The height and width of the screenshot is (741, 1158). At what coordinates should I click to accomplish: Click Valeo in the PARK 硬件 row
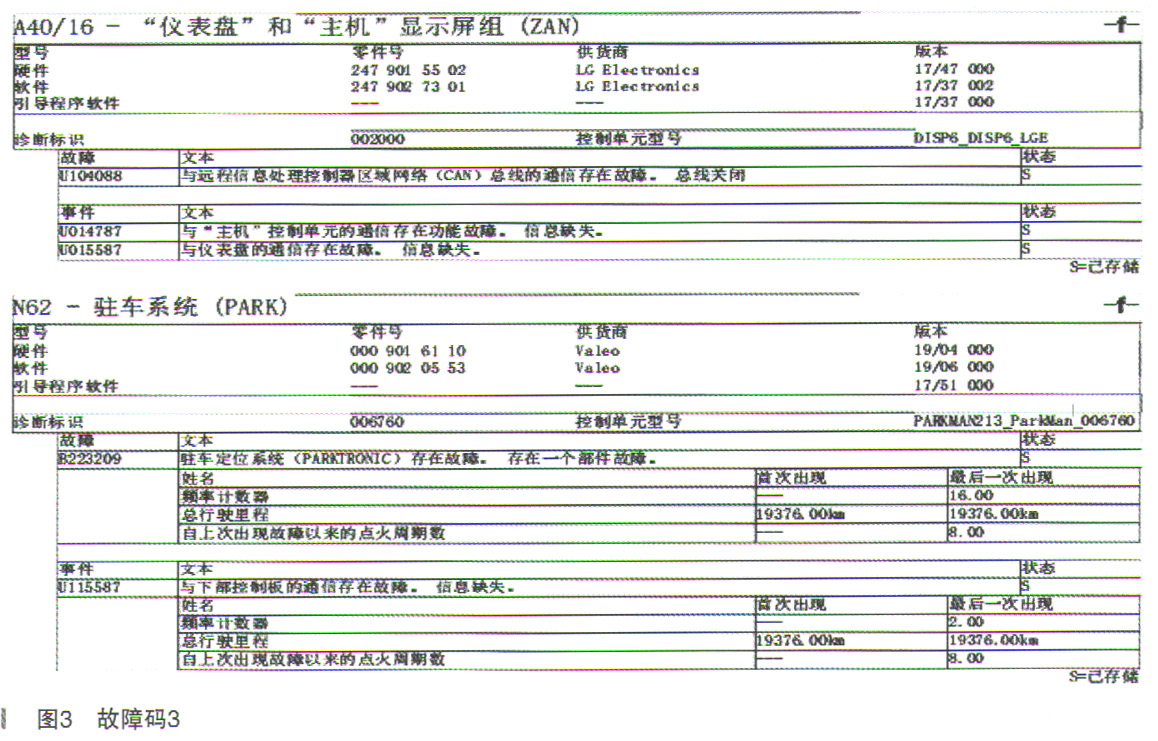coord(597,351)
